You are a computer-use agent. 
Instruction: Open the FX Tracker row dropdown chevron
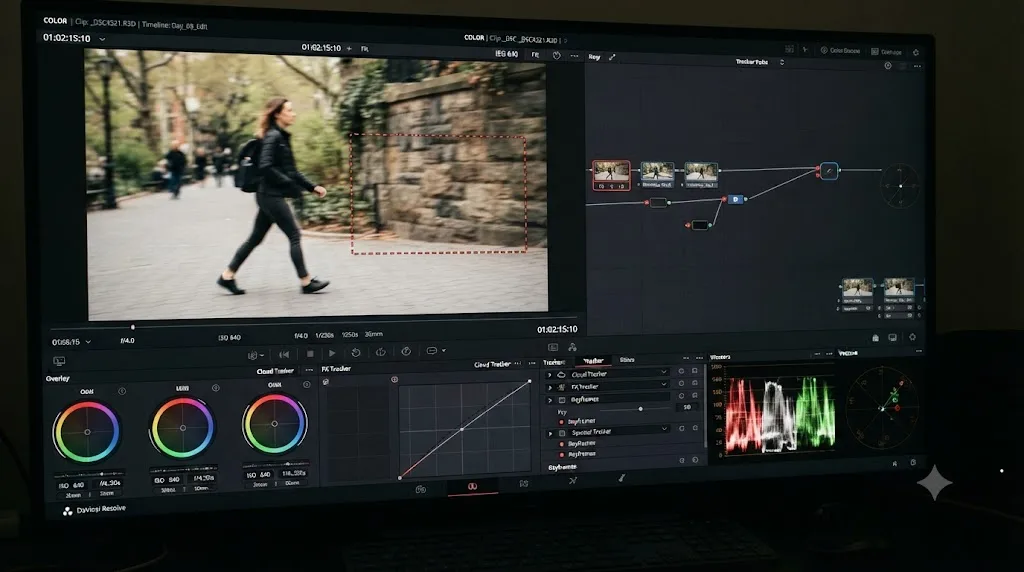coord(664,384)
